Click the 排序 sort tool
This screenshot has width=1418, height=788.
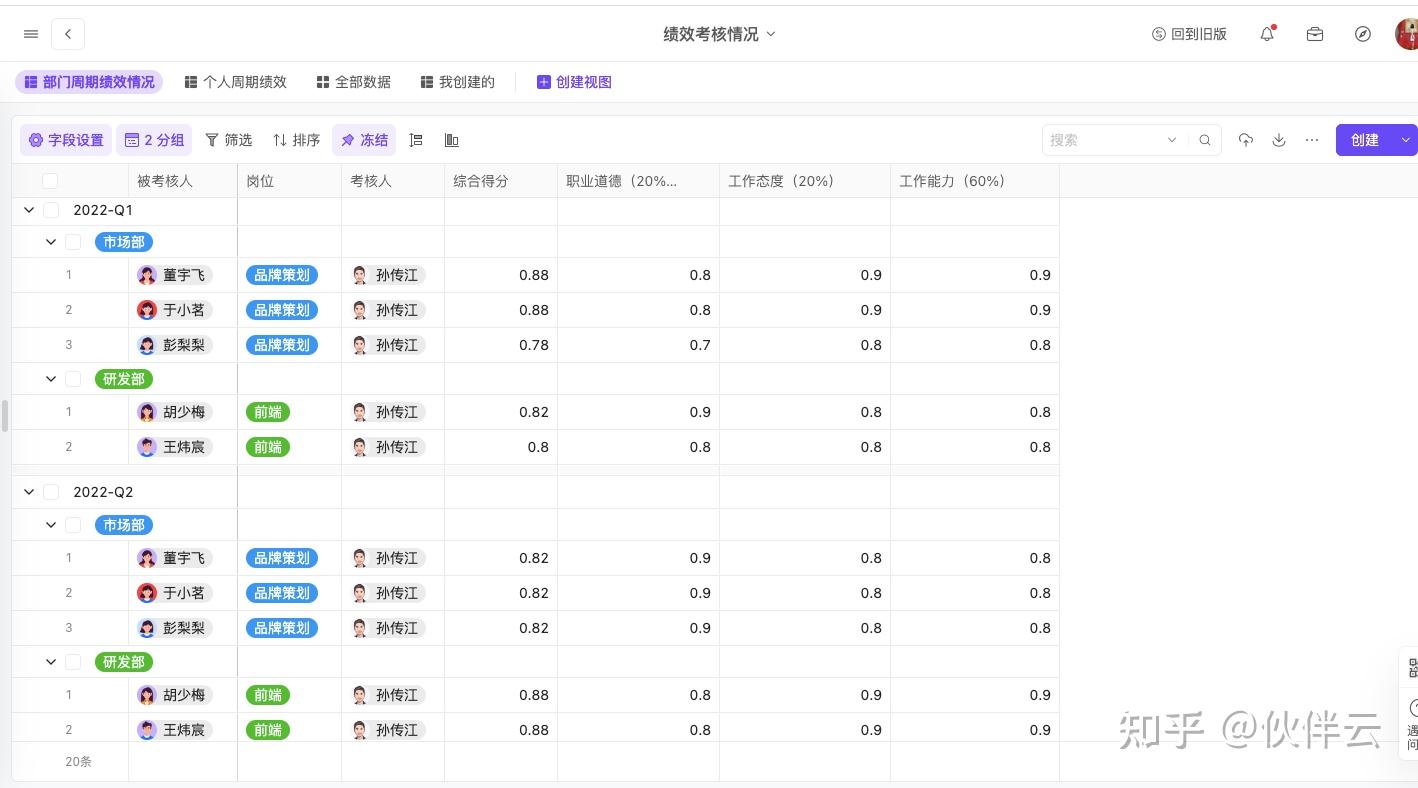click(297, 140)
